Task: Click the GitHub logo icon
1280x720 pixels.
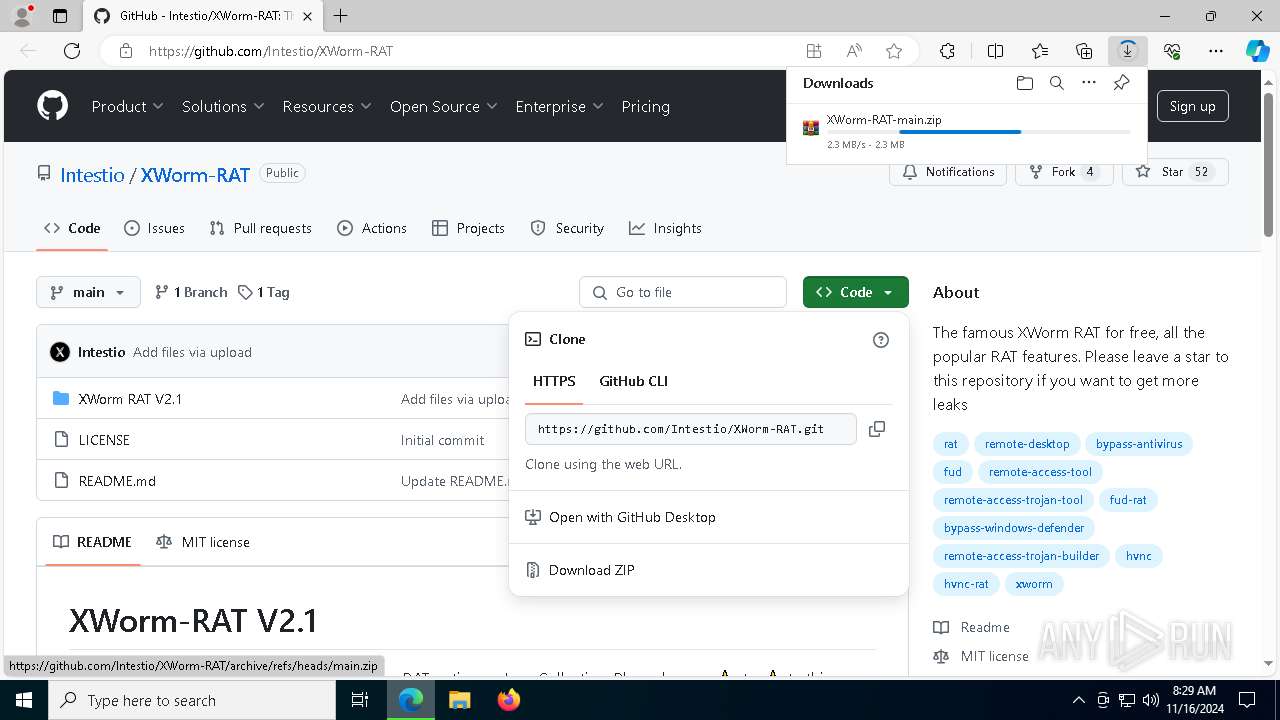Action: coord(53,106)
